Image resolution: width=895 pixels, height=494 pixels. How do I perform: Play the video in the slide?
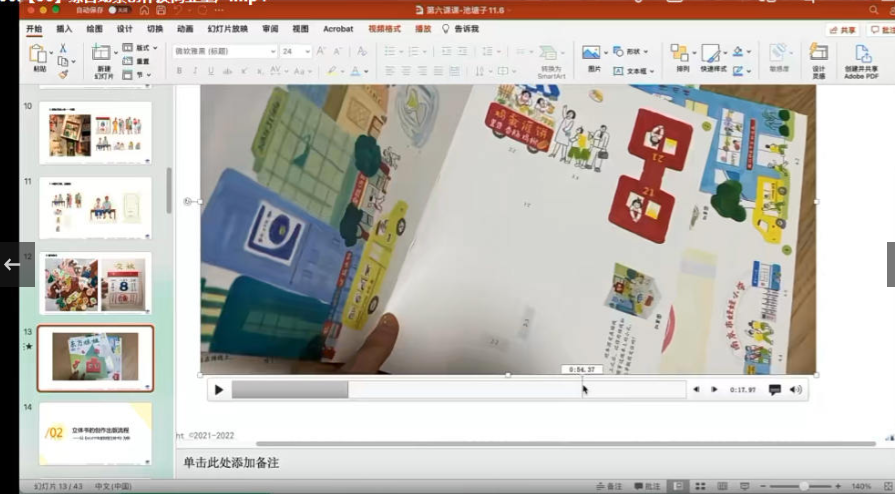tap(219, 390)
